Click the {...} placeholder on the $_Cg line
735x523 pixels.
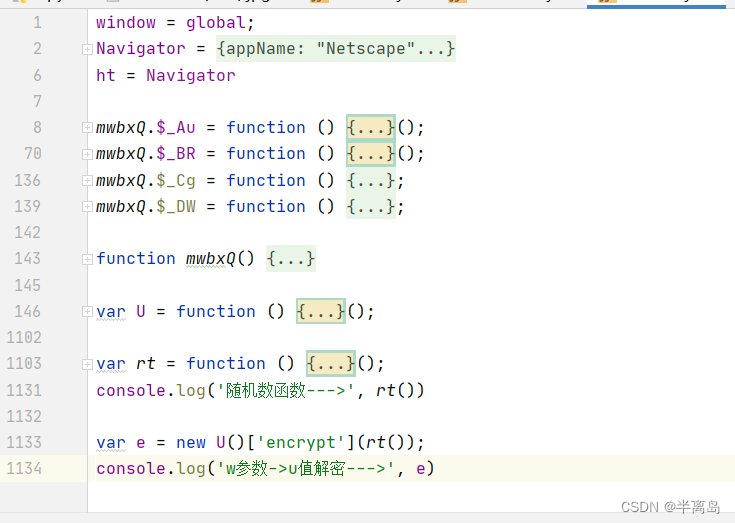pos(371,180)
